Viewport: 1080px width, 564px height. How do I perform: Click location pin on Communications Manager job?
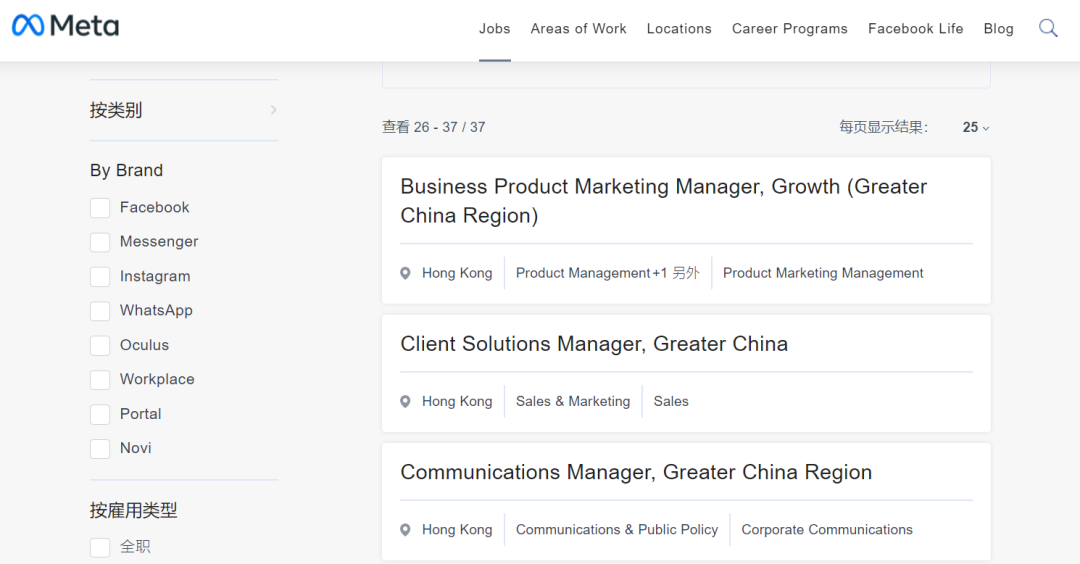pos(405,530)
